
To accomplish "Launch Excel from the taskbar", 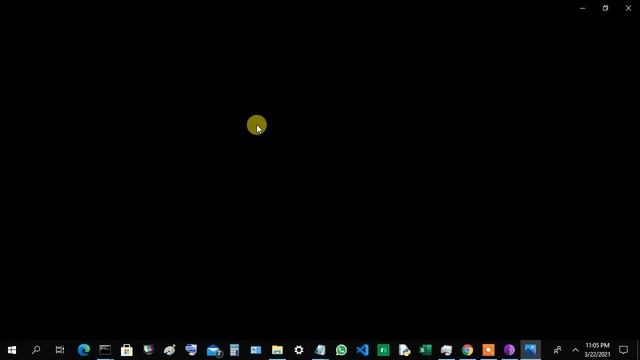I will pyautogui.click(x=425, y=350).
